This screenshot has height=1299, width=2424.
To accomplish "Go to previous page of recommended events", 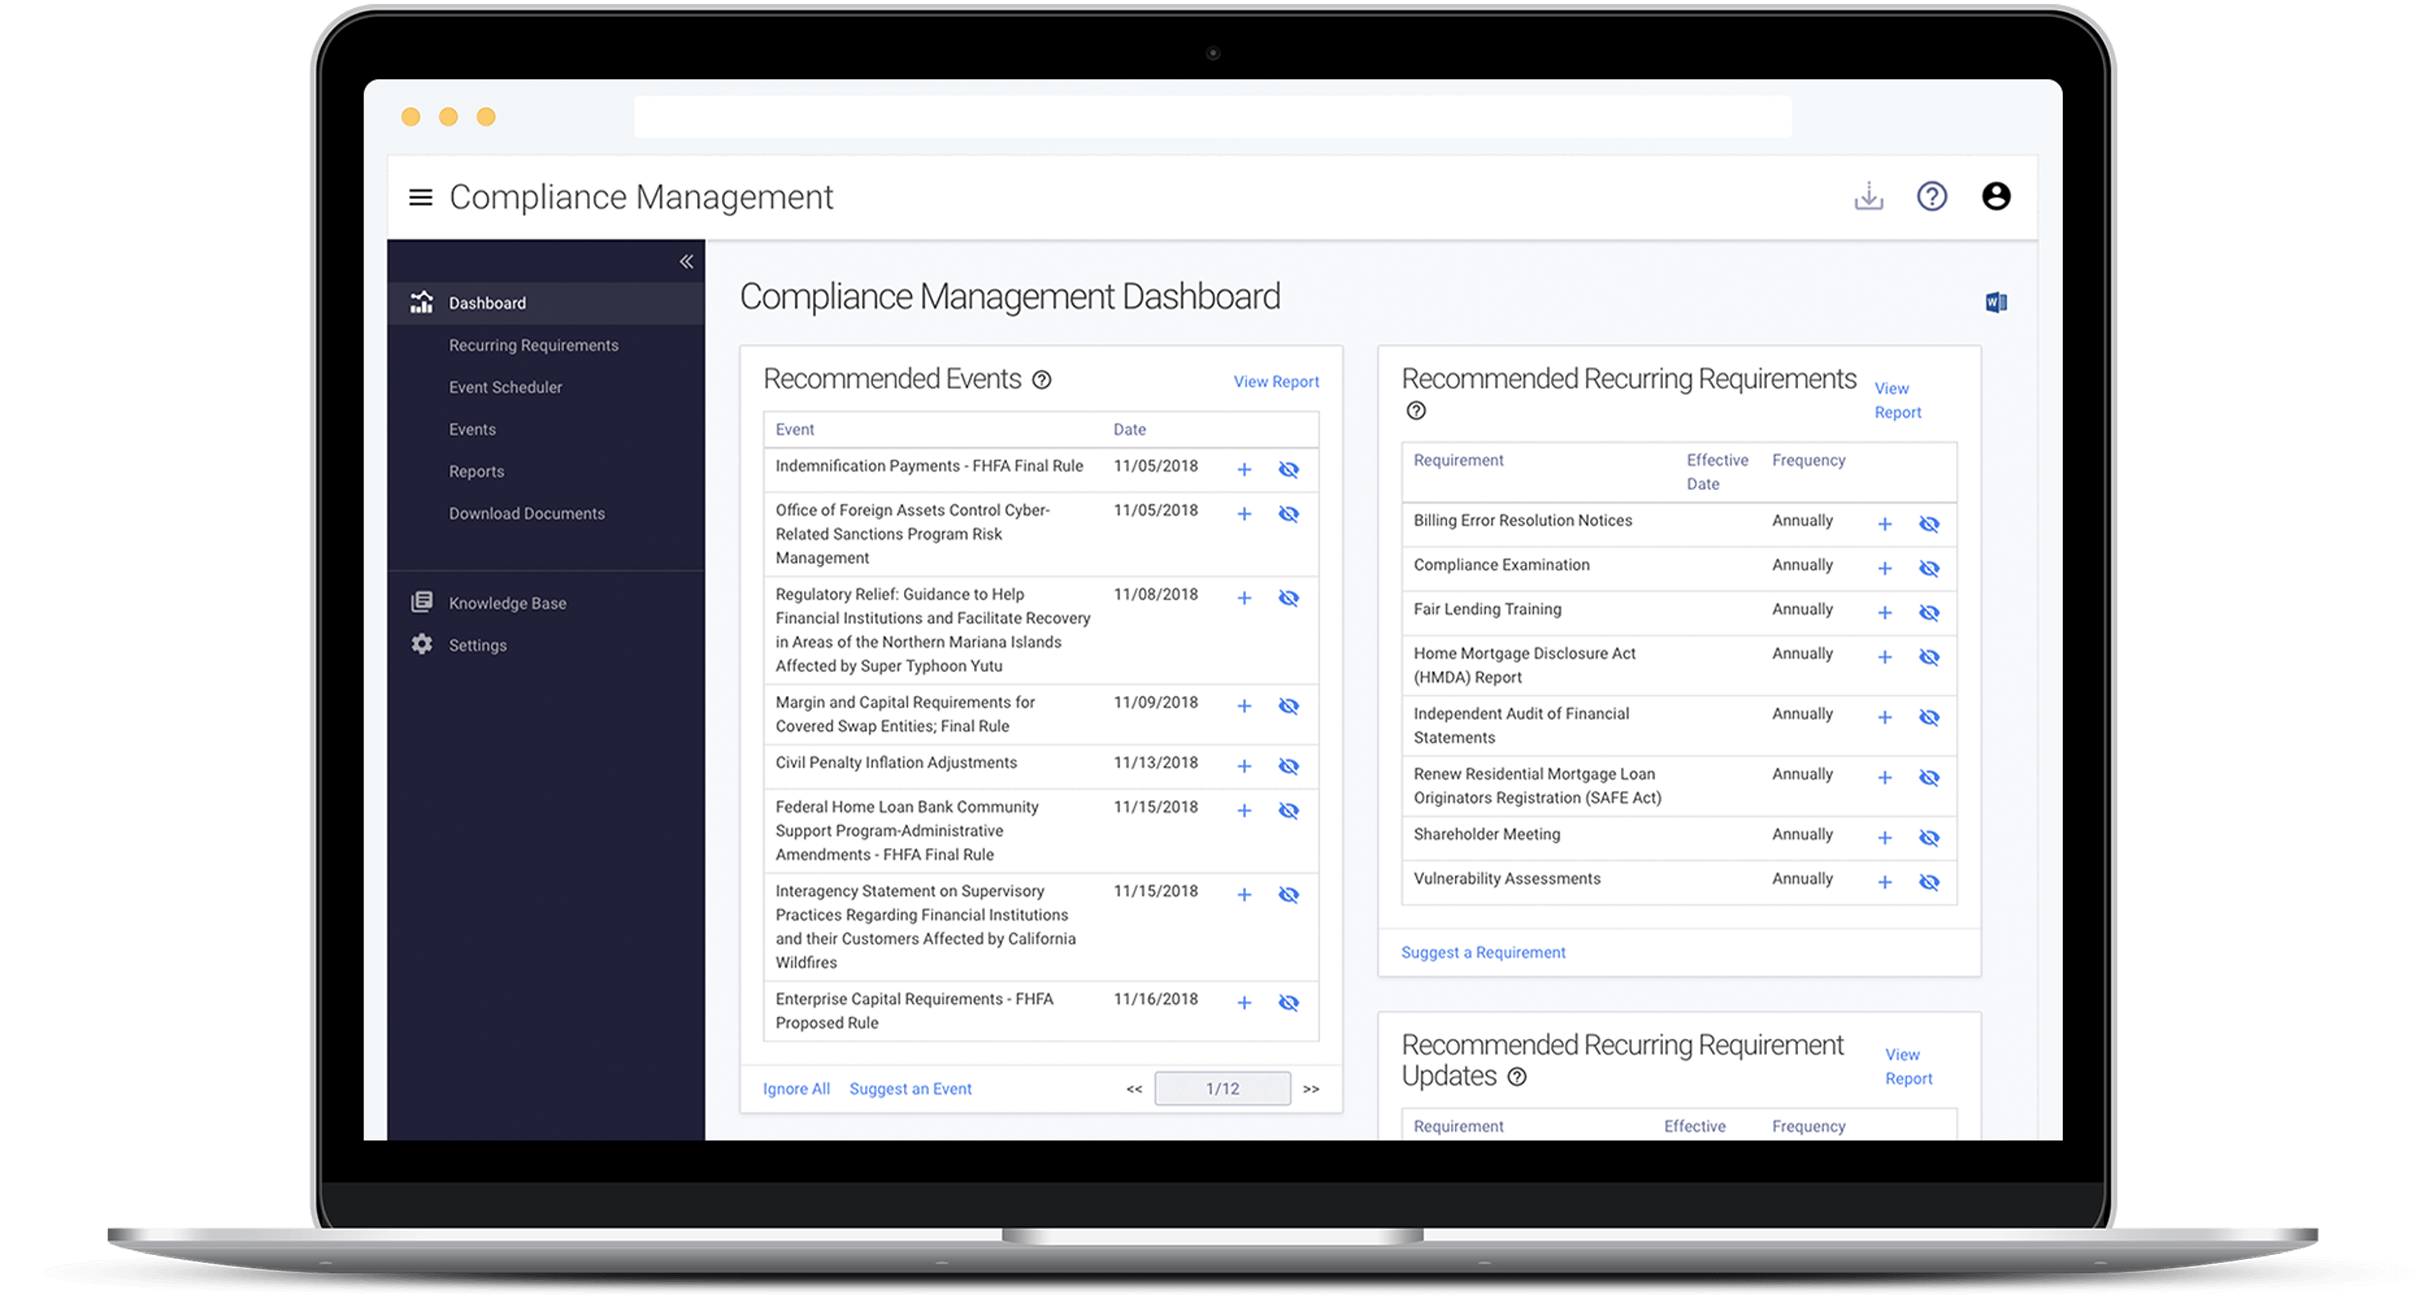I will 1133,1089.
